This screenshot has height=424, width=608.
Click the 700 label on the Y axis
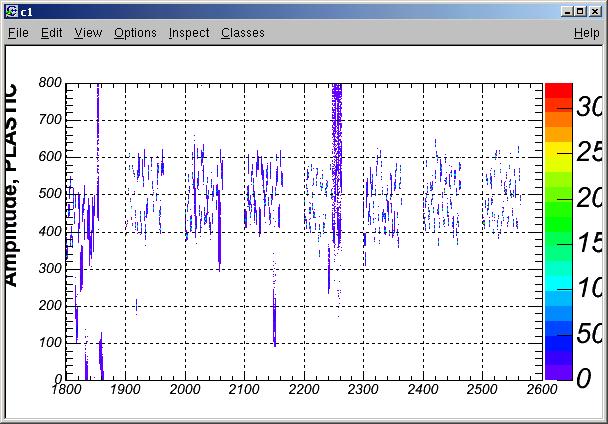coord(50,119)
